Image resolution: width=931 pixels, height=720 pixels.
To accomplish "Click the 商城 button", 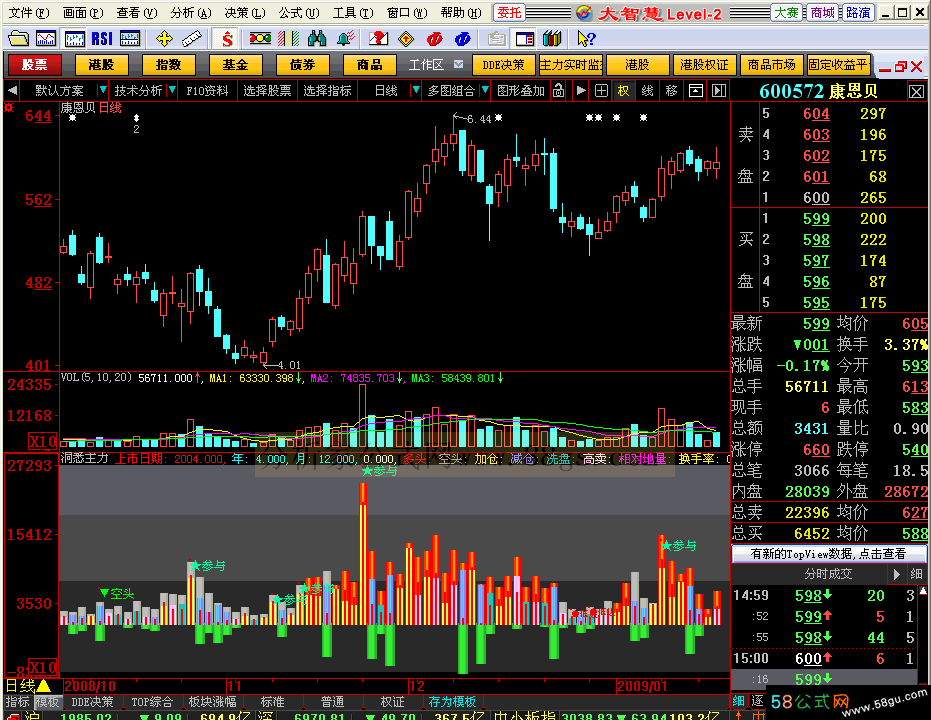I will click(x=822, y=12).
